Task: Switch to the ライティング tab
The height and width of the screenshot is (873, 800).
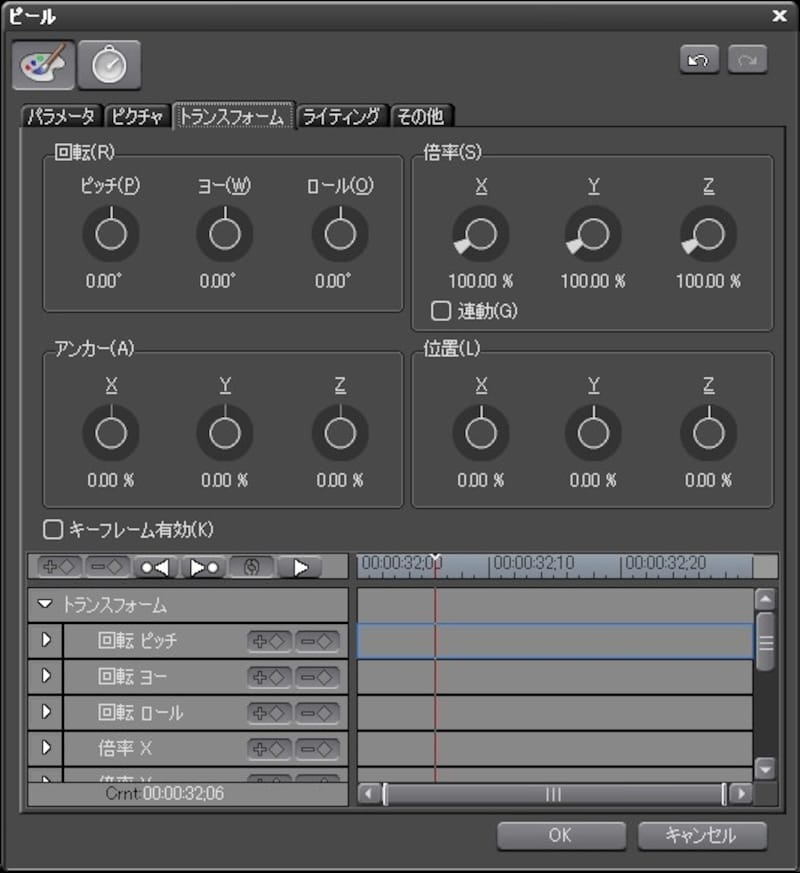Action: 343,115
